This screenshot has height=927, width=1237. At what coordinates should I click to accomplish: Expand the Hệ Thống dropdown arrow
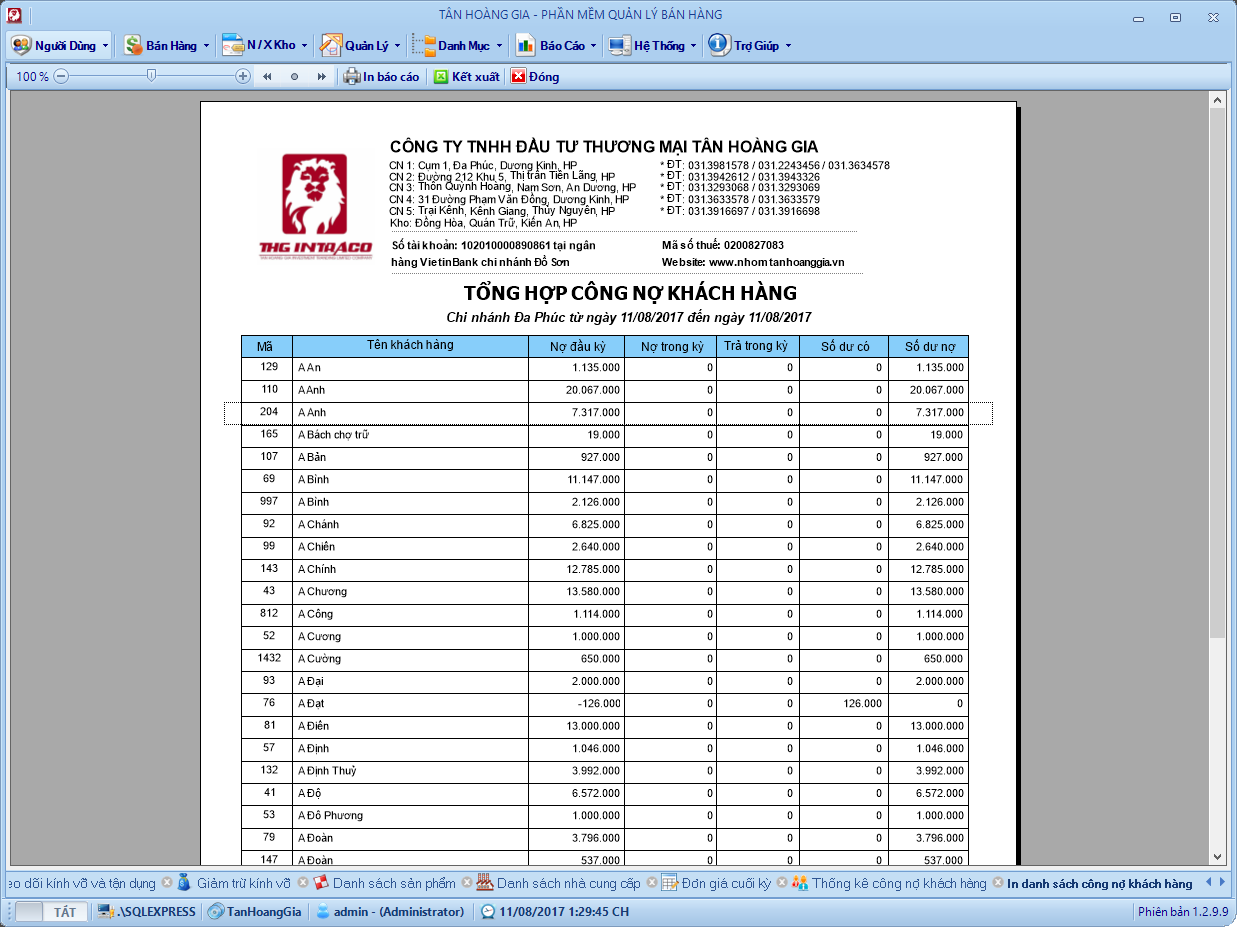point(694,46)
